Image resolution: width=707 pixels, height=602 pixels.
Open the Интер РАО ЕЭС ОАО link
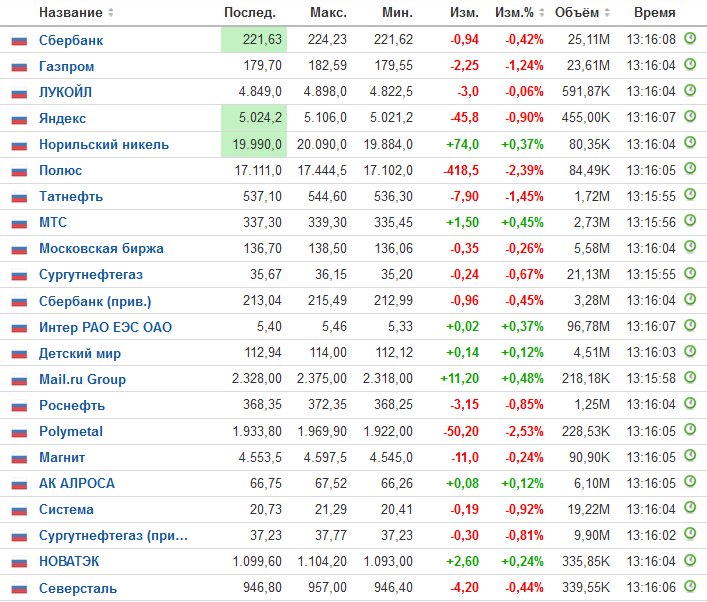106,327
